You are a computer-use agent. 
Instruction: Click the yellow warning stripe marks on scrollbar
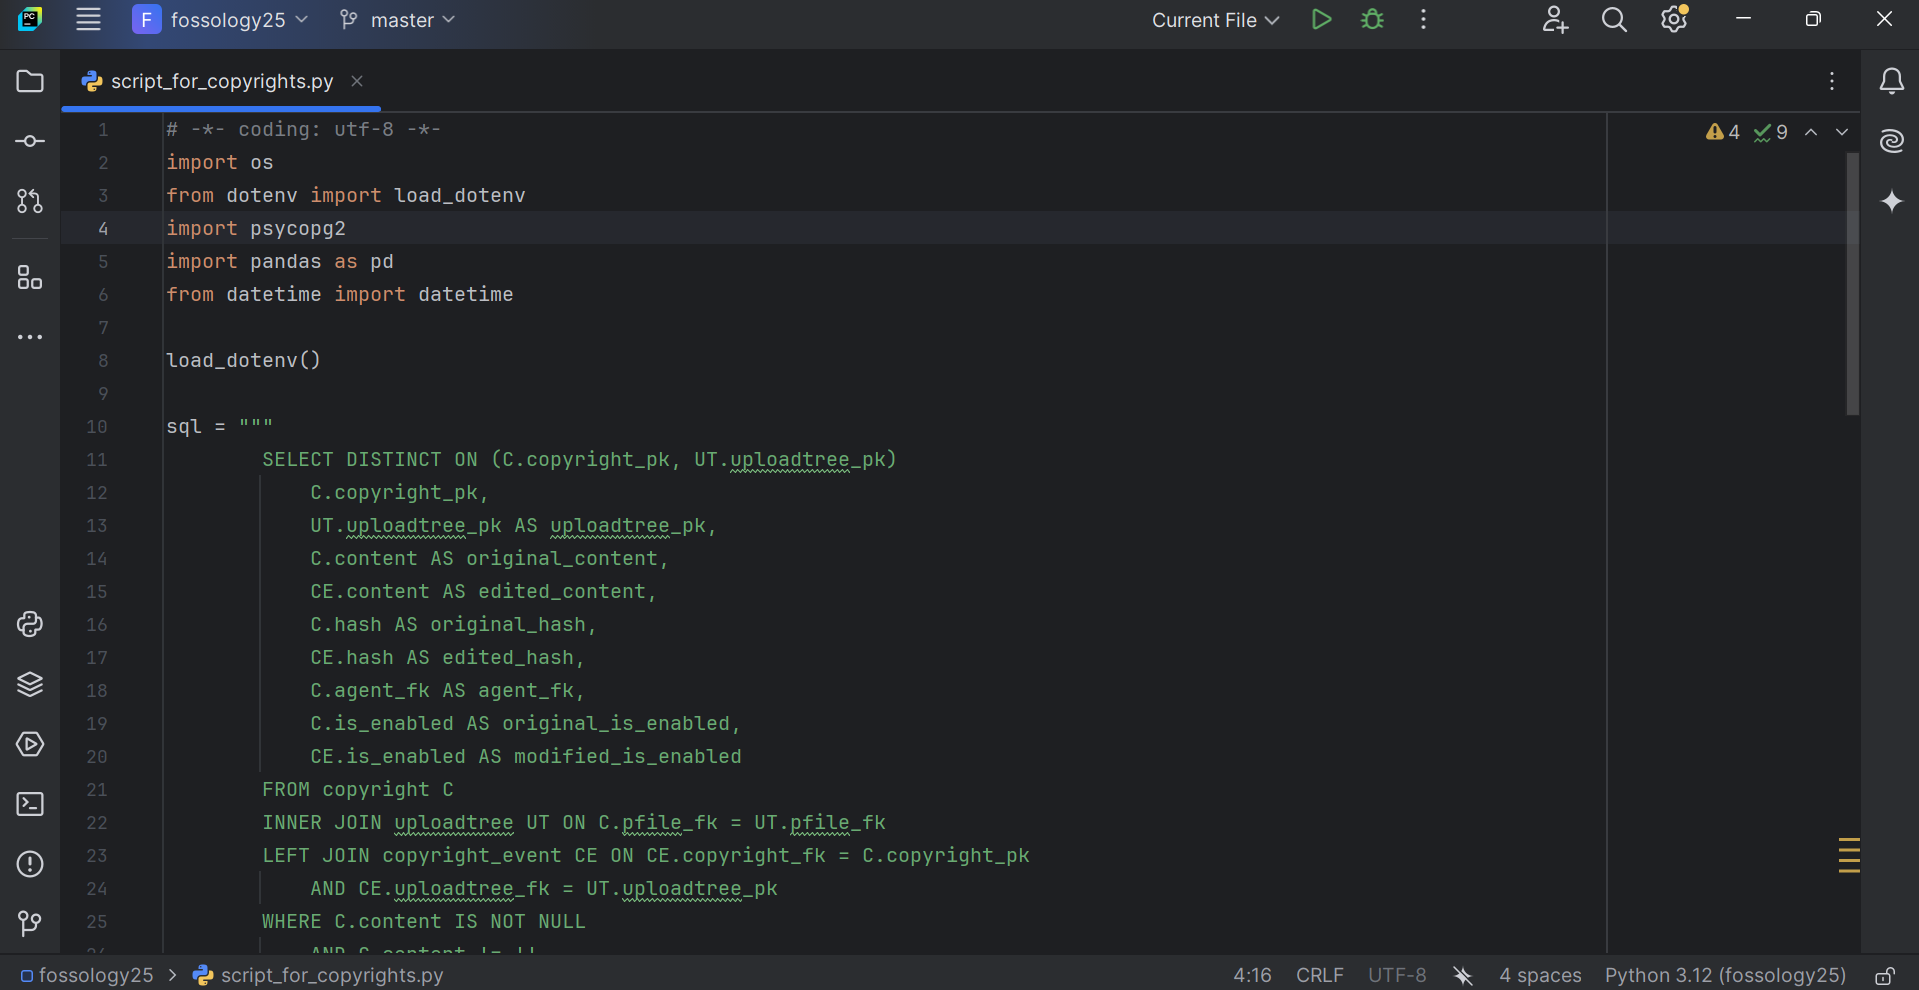click(1849, 855)
